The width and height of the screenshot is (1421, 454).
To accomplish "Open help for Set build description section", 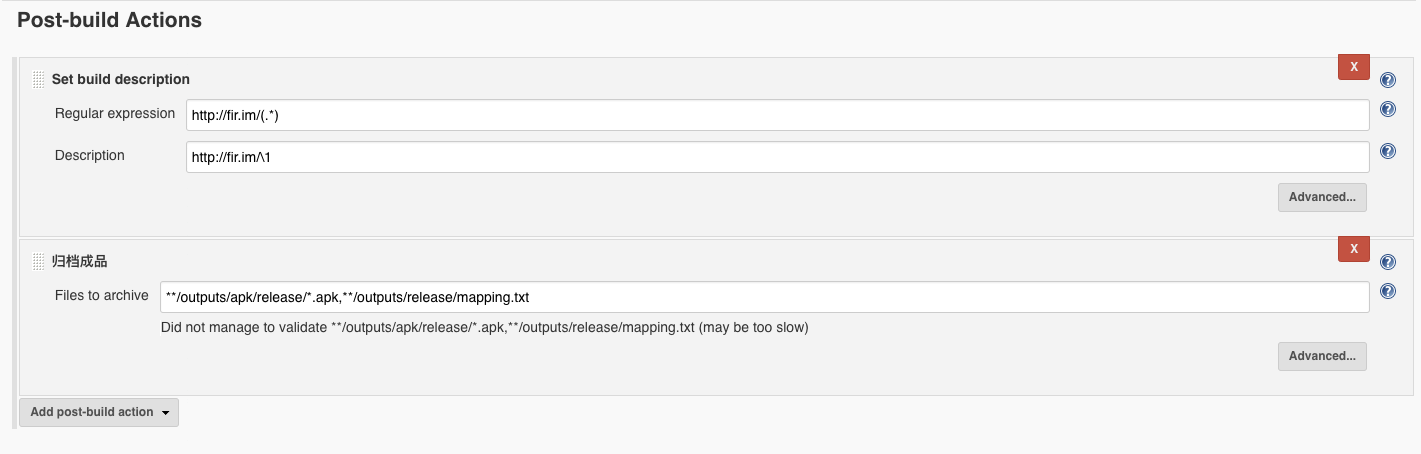I will (1388, 80).
